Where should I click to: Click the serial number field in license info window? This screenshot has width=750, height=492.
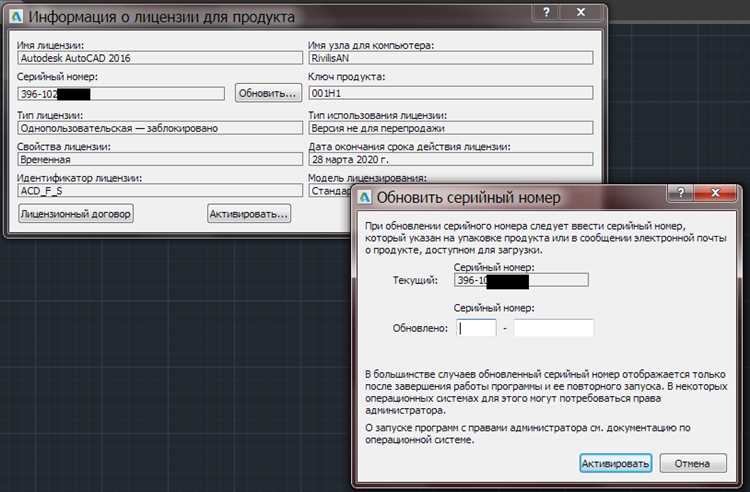(121, 94)
